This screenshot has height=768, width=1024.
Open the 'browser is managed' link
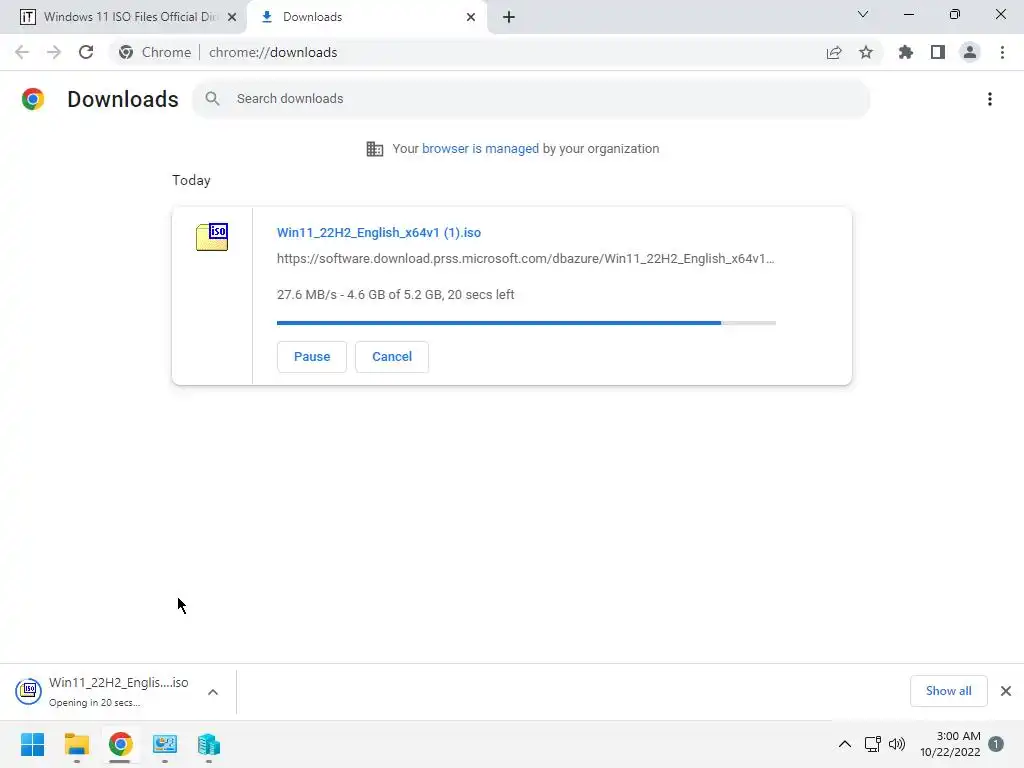click(x=480, y=149)
